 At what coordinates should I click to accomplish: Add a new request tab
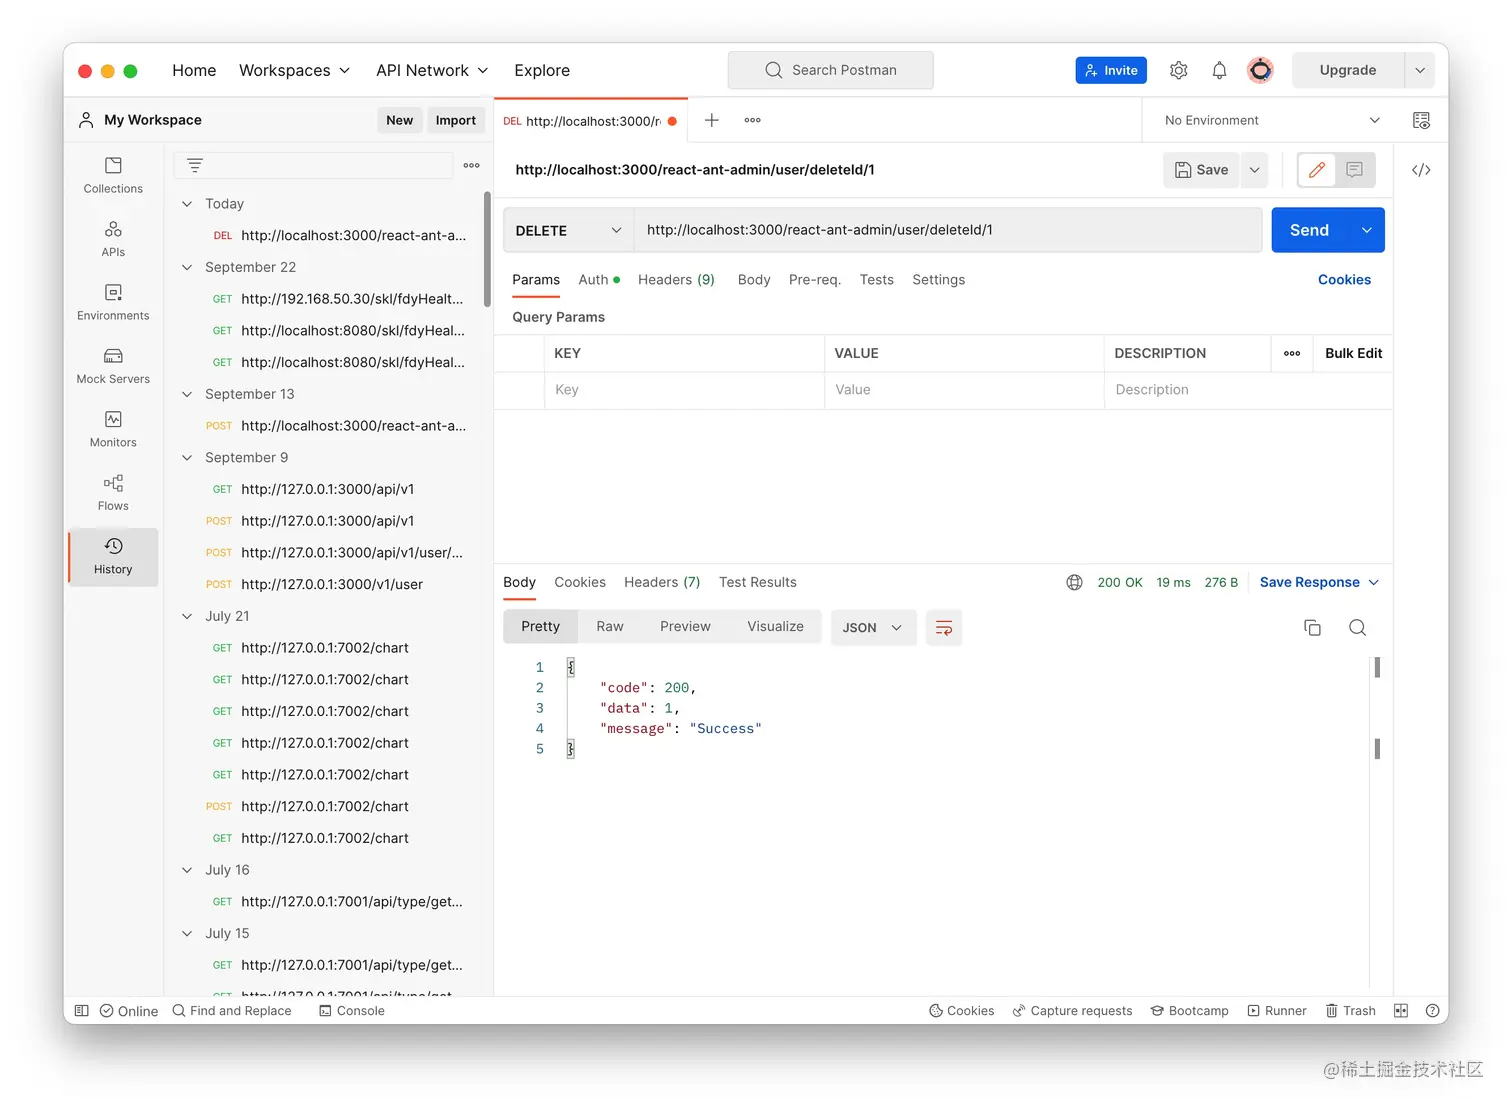click(x=712, y=120)
